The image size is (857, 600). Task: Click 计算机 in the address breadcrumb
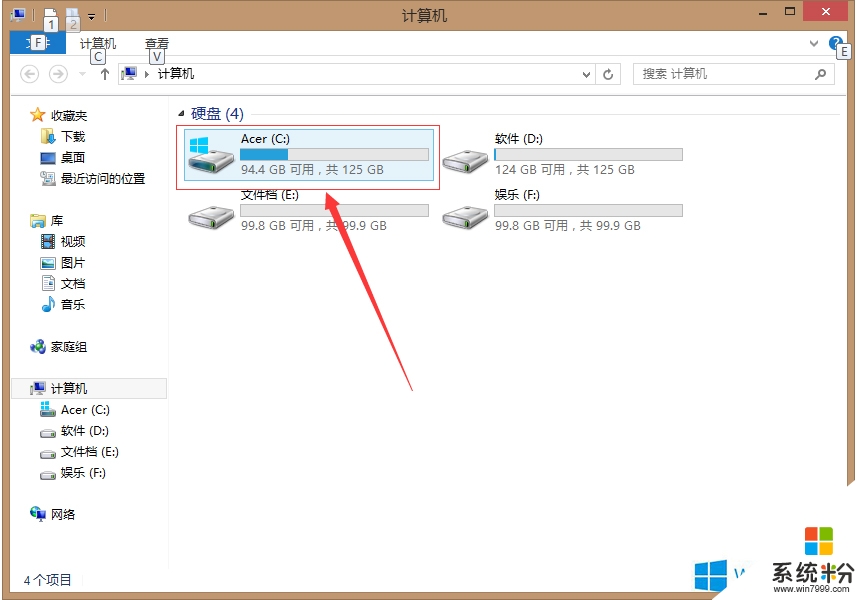176,74
